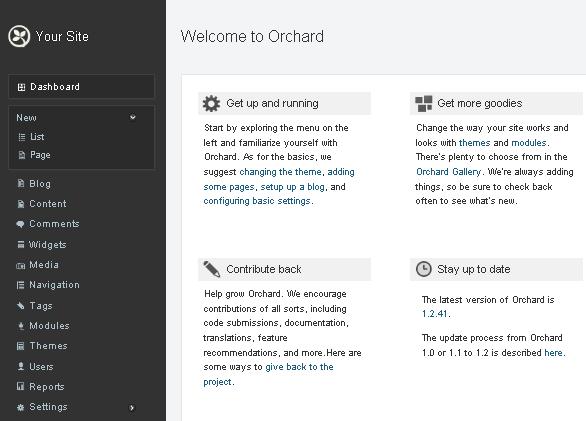Click the Orchard logo icon

pyautogui.click(x=19, y=36)
